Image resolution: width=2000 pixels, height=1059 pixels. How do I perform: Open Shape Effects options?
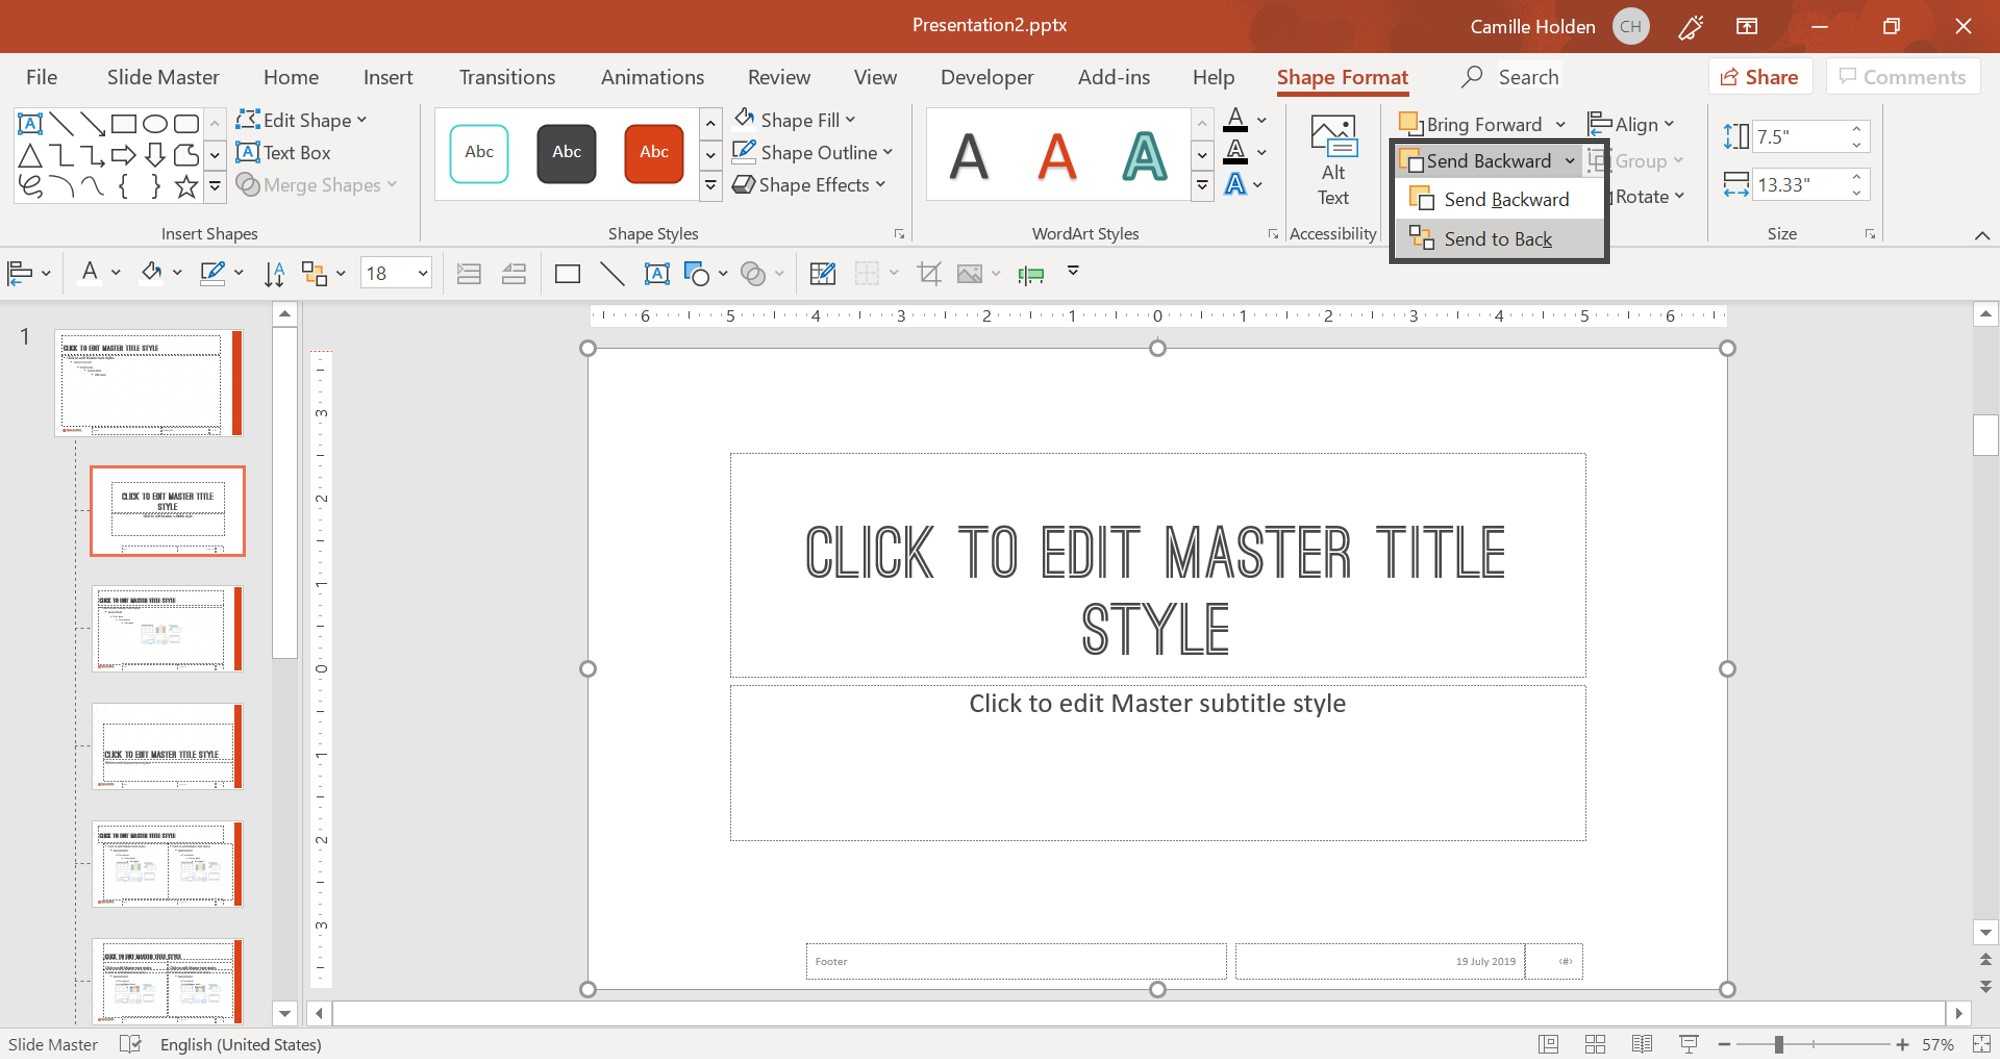tap(810, 184)
